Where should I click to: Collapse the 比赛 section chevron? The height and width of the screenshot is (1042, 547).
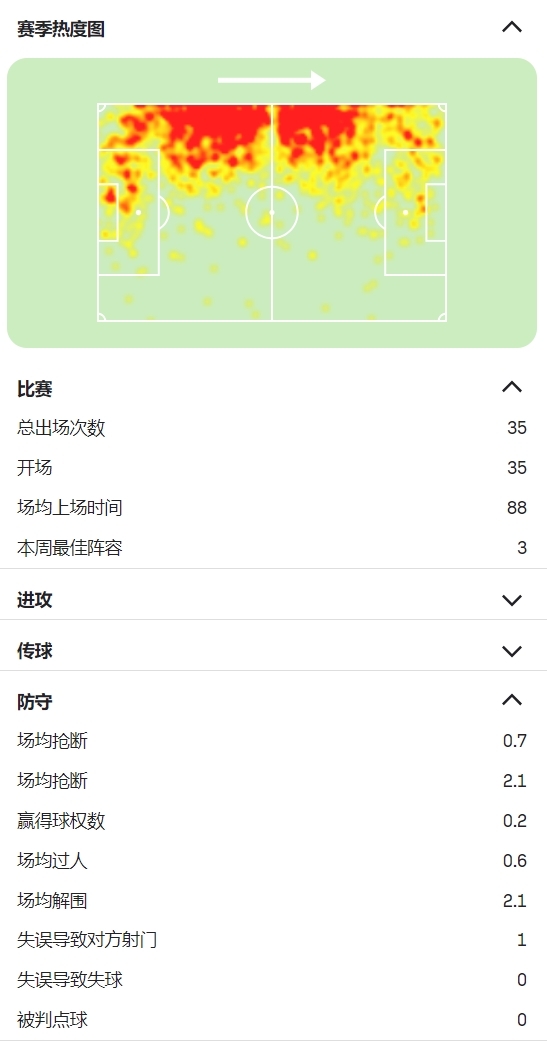pyautogui.click(x=512, y=387)
